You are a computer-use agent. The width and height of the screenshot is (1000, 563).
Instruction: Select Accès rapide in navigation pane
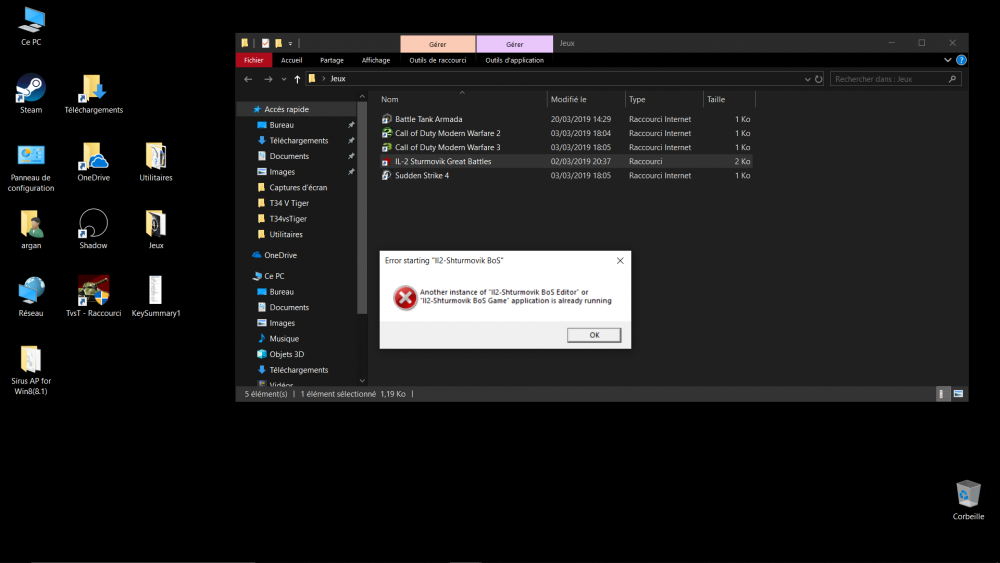coord(286,110)
